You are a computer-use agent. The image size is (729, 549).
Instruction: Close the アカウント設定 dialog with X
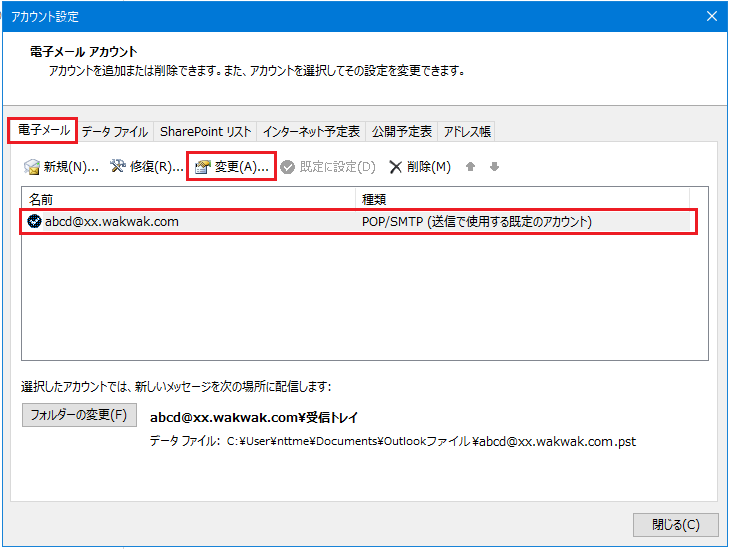[x=711, y=16]
